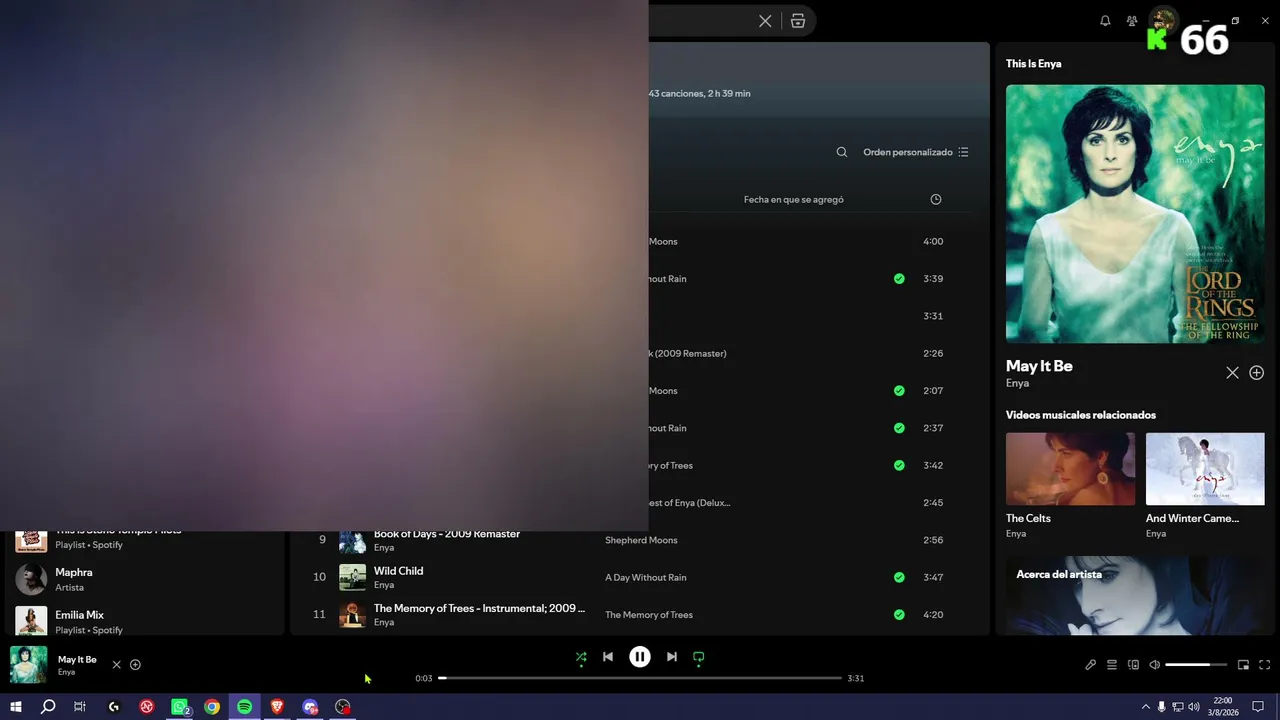Clear the search field with the X
1280x720 pixels.
click(x=765, y=21)
